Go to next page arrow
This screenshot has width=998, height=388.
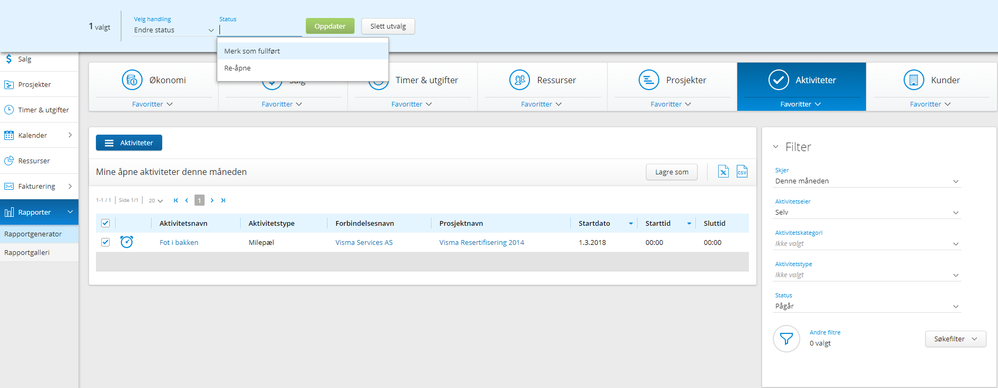(212, 200)
